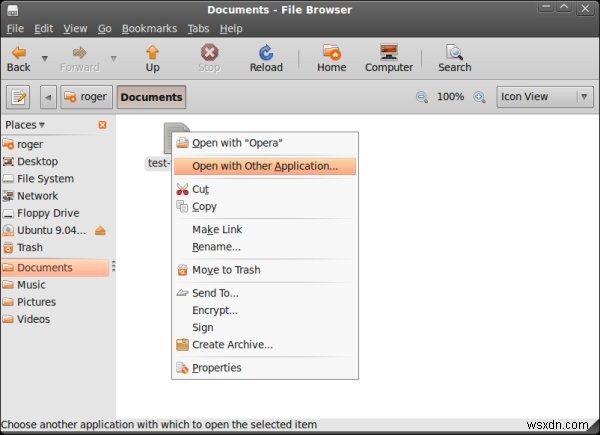The image size is (600, 435).
Task: Reset zoom via 100% label
Action: 450,96
